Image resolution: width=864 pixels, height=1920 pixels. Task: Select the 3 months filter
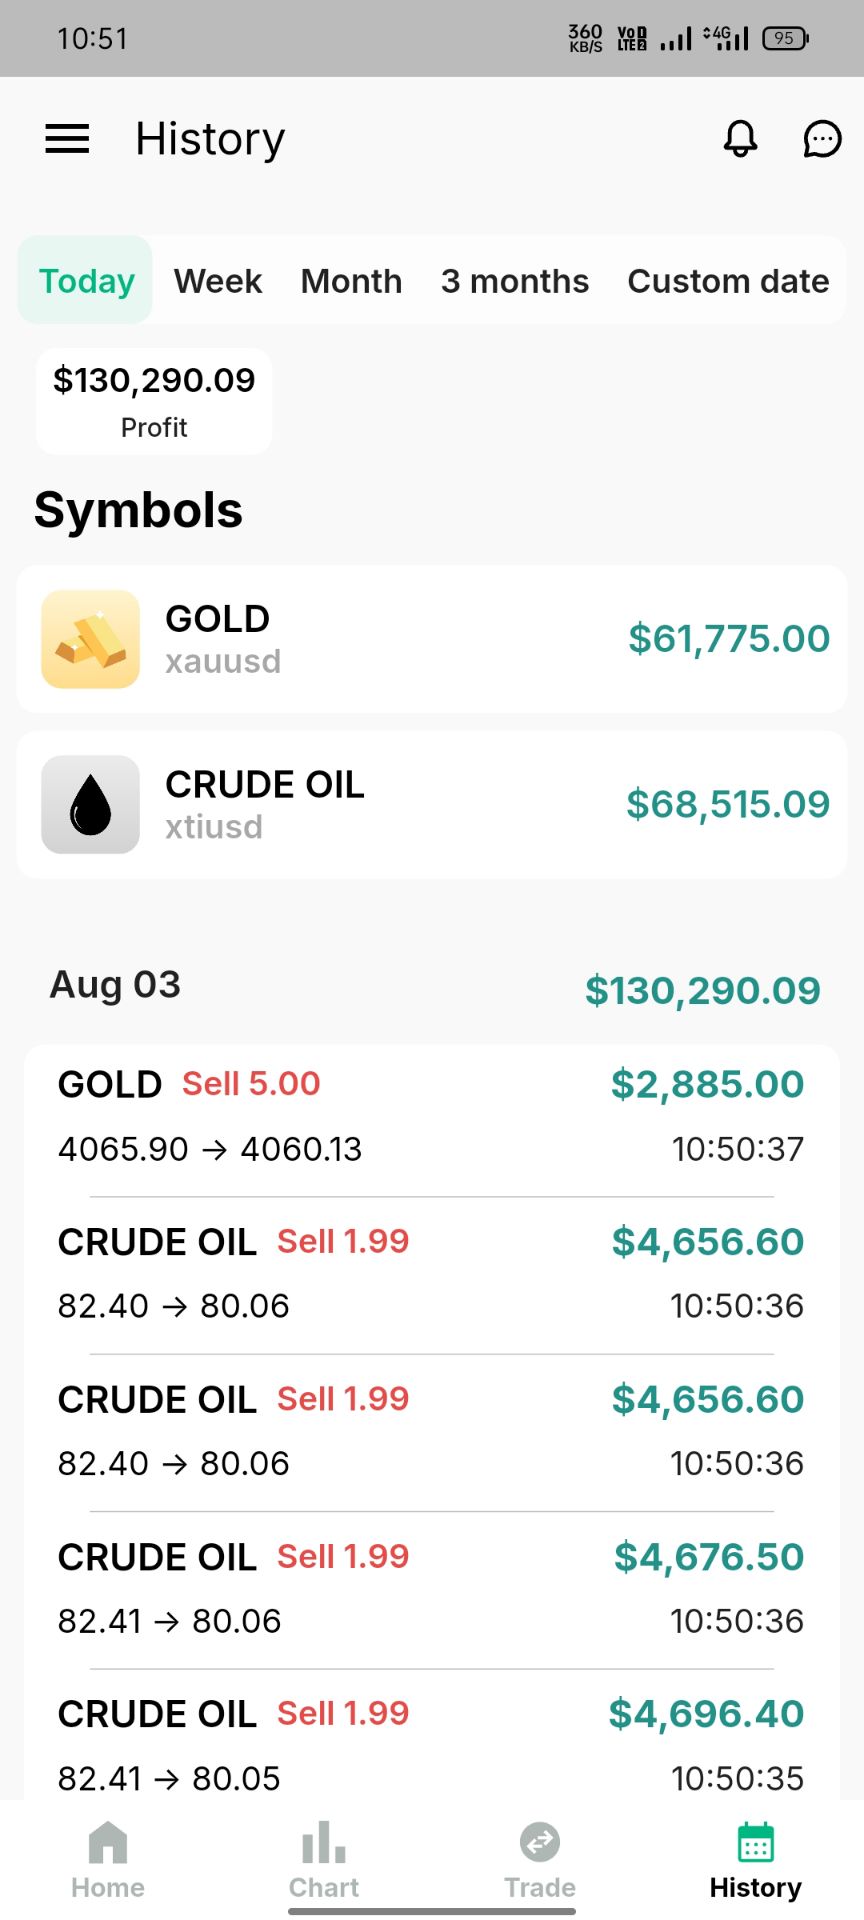point(515,281)
